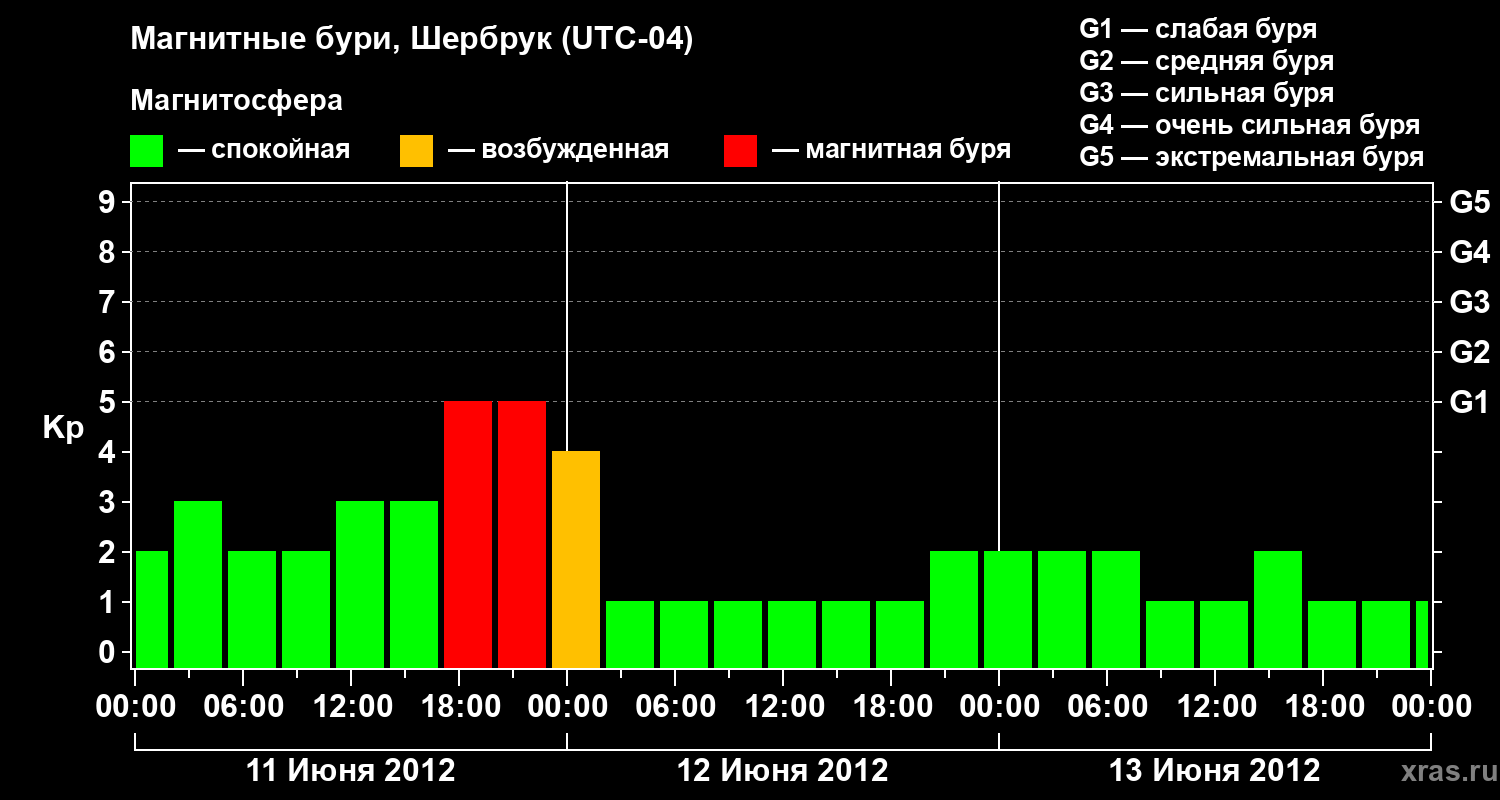Click the '12:00' time label under 12 June
Image resolution: width=1500 pixels, height=800 pixels.
tap(783, 707)
